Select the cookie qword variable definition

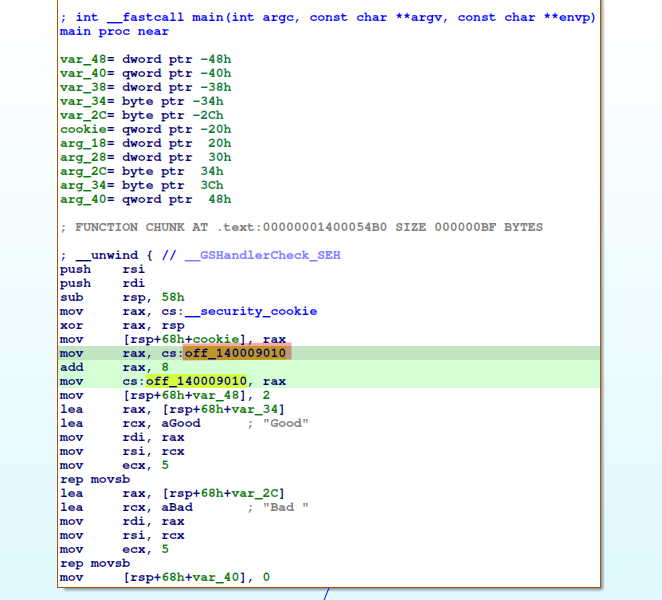(x=81, y=129)
